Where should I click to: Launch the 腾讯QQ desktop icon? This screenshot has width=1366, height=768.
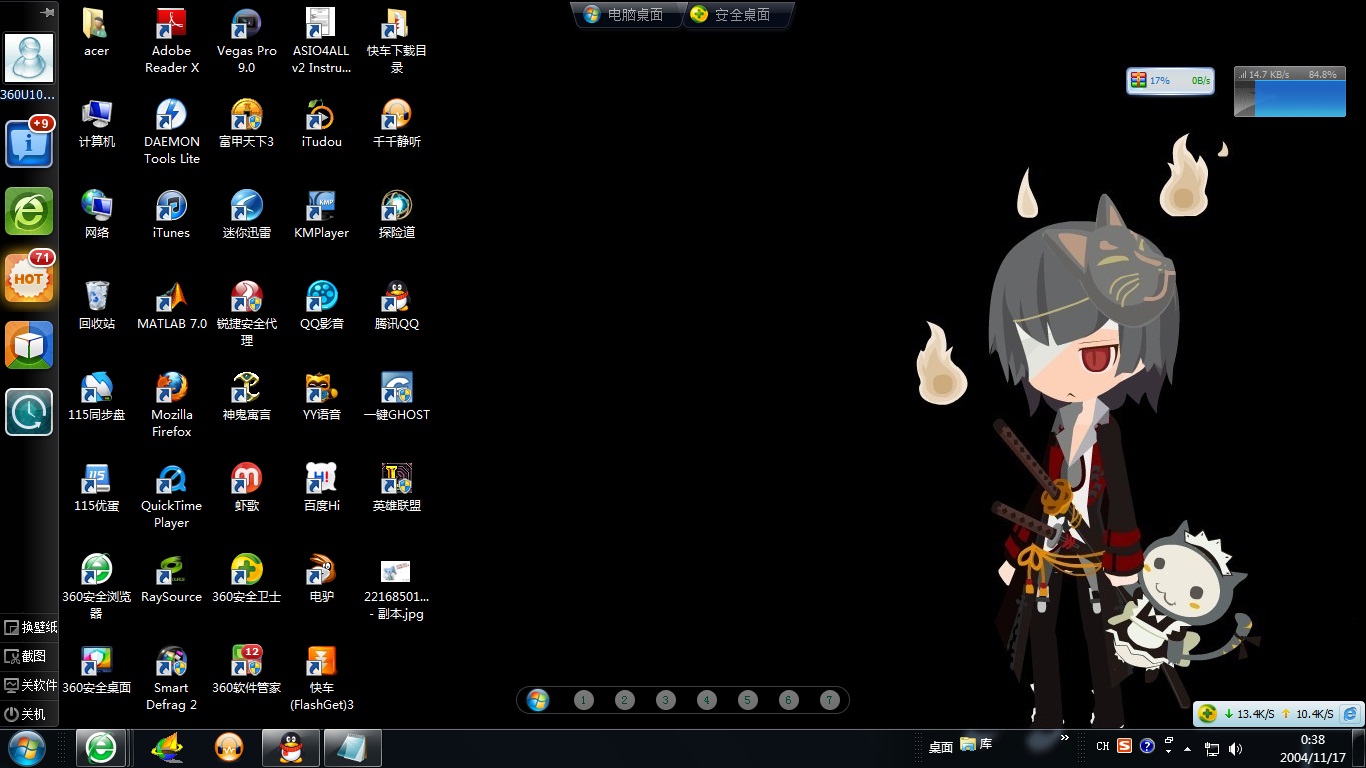click(396, 297)
